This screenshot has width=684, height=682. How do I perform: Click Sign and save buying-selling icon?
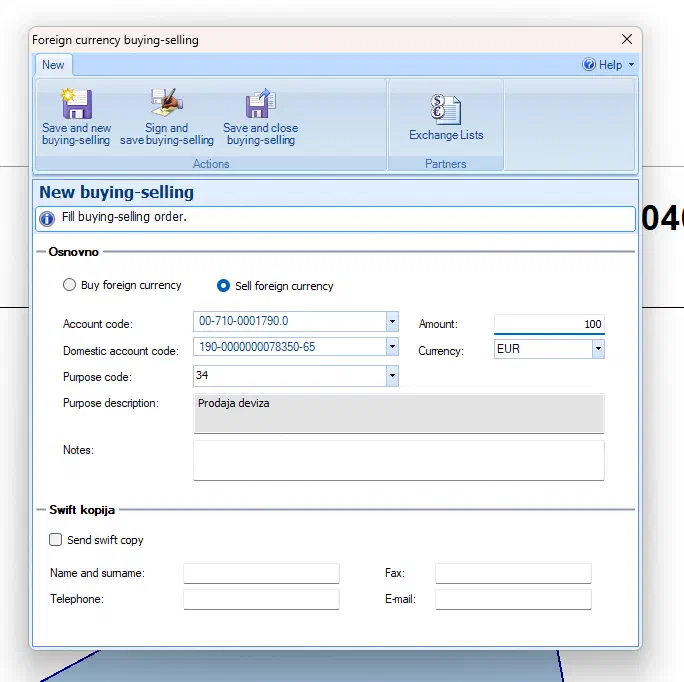[166, 104]
